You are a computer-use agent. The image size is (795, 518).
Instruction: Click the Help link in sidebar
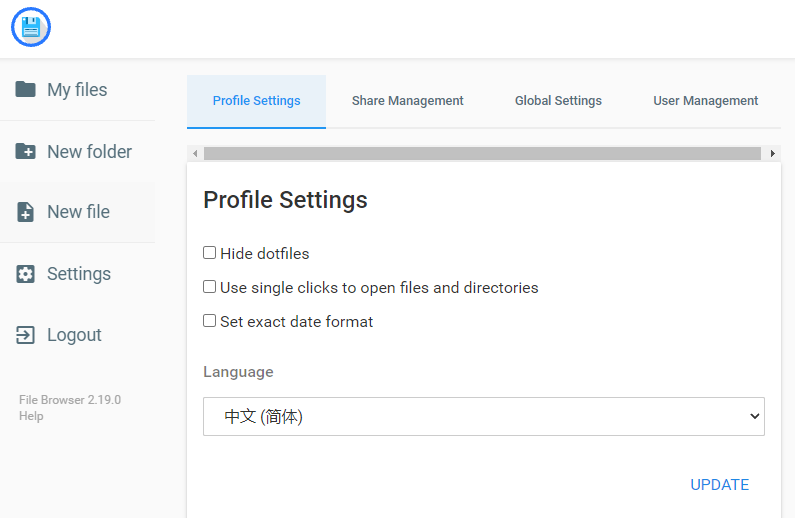pos(31,416)
